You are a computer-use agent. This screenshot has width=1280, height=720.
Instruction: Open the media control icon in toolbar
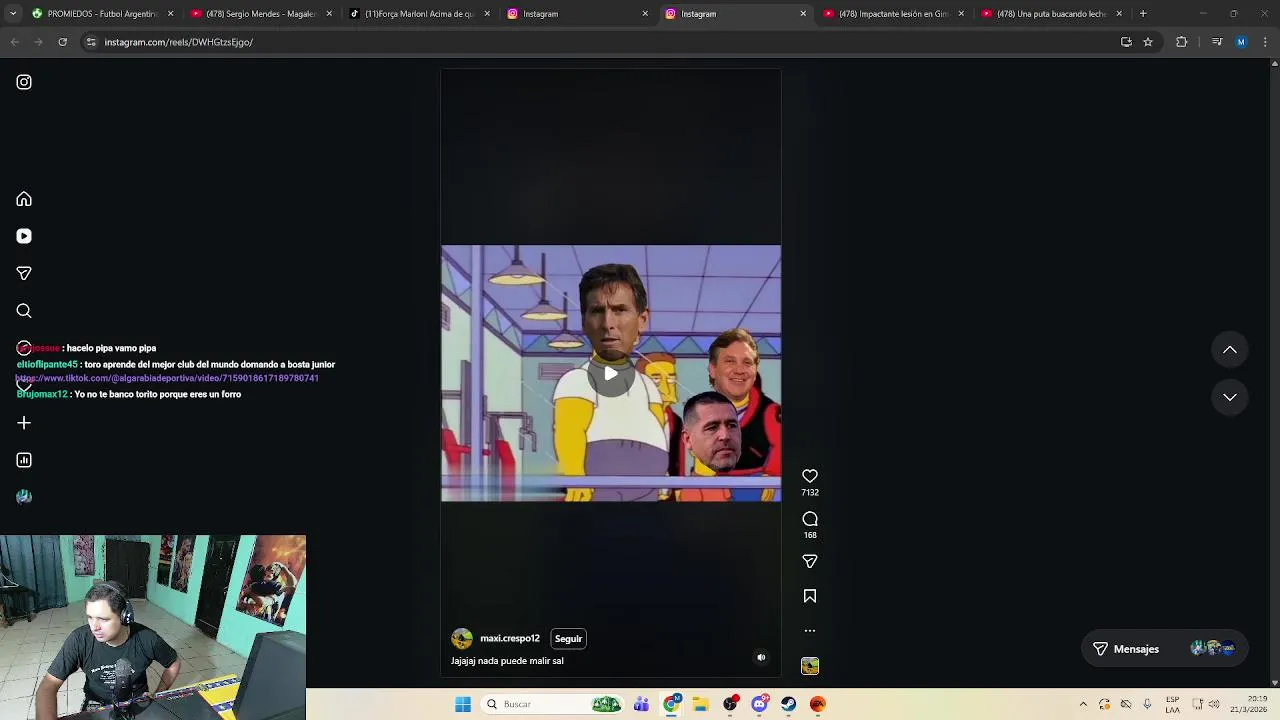[1217, 42]
